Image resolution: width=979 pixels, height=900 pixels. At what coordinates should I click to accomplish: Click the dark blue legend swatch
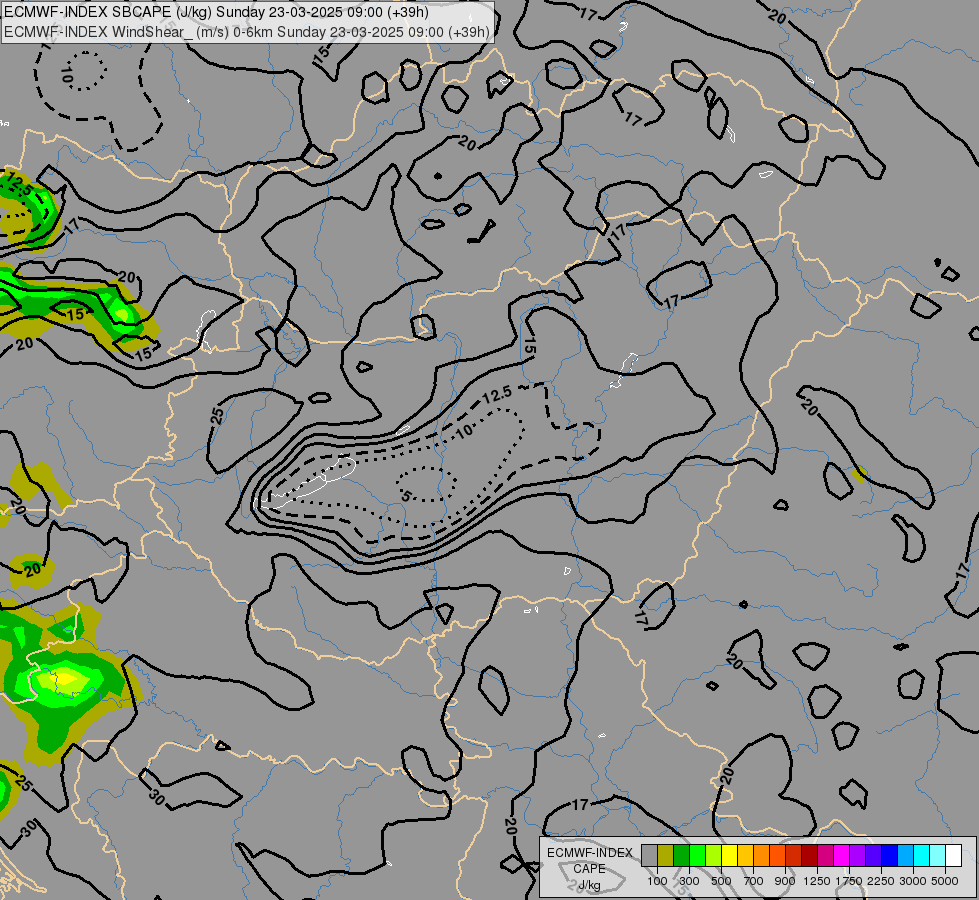coord(890,856)
